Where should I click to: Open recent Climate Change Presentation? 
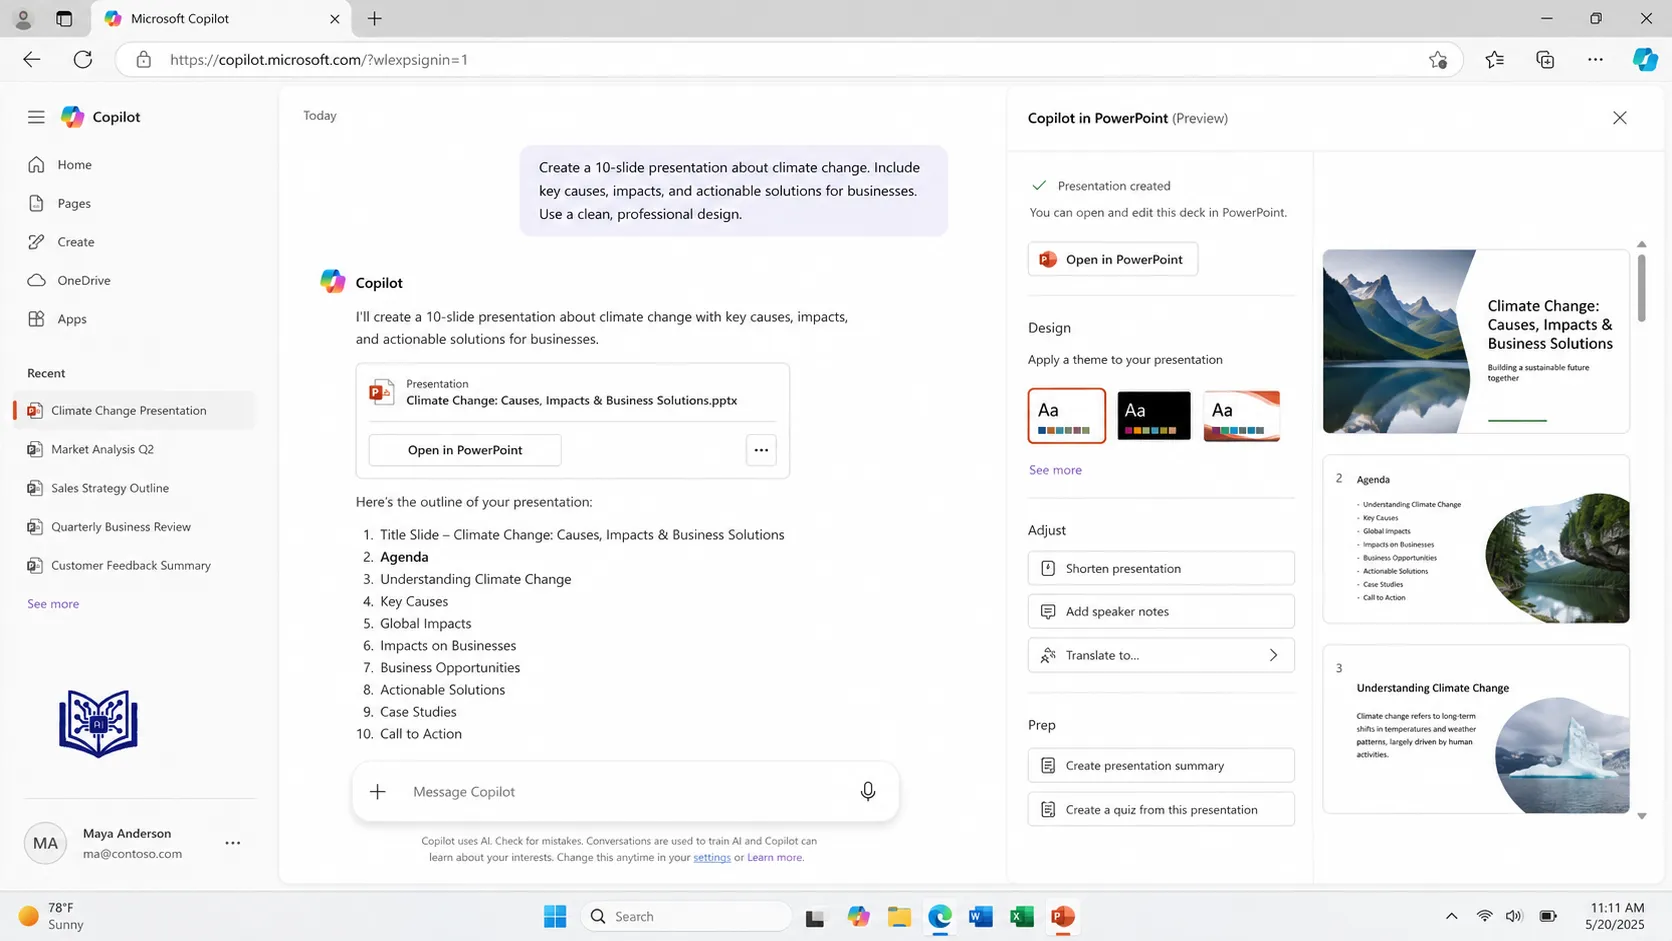[135, 410]
